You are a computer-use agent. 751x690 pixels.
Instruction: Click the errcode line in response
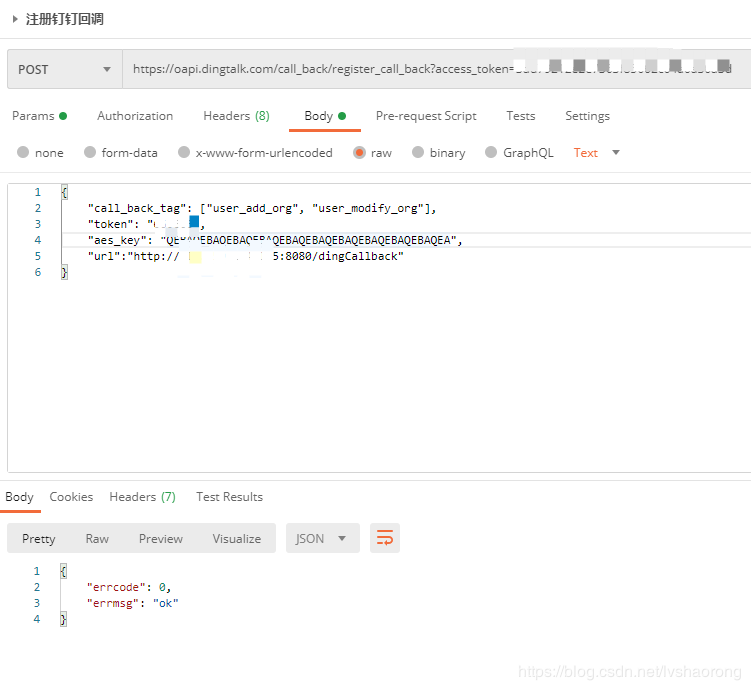pos(129,587)
